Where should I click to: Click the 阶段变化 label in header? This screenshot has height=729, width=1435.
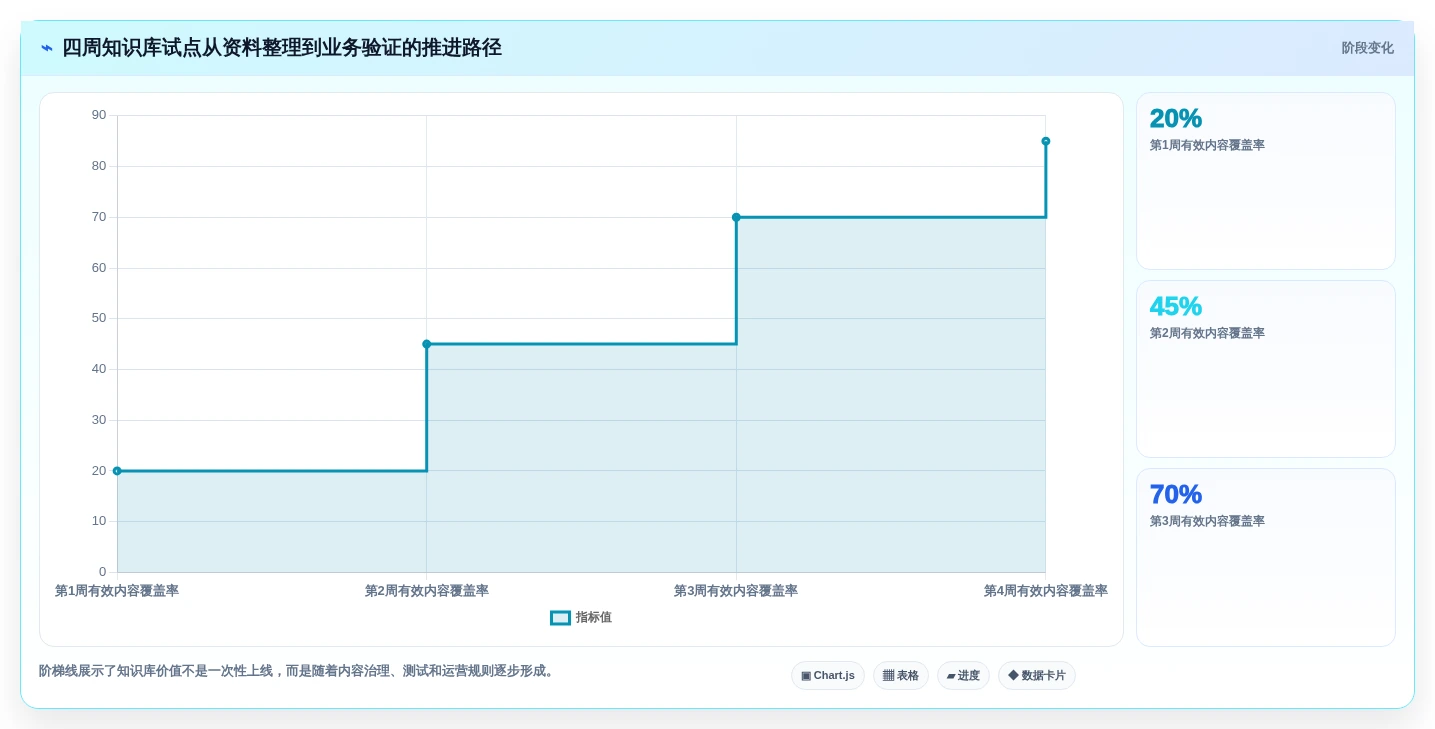(1367, 48)
